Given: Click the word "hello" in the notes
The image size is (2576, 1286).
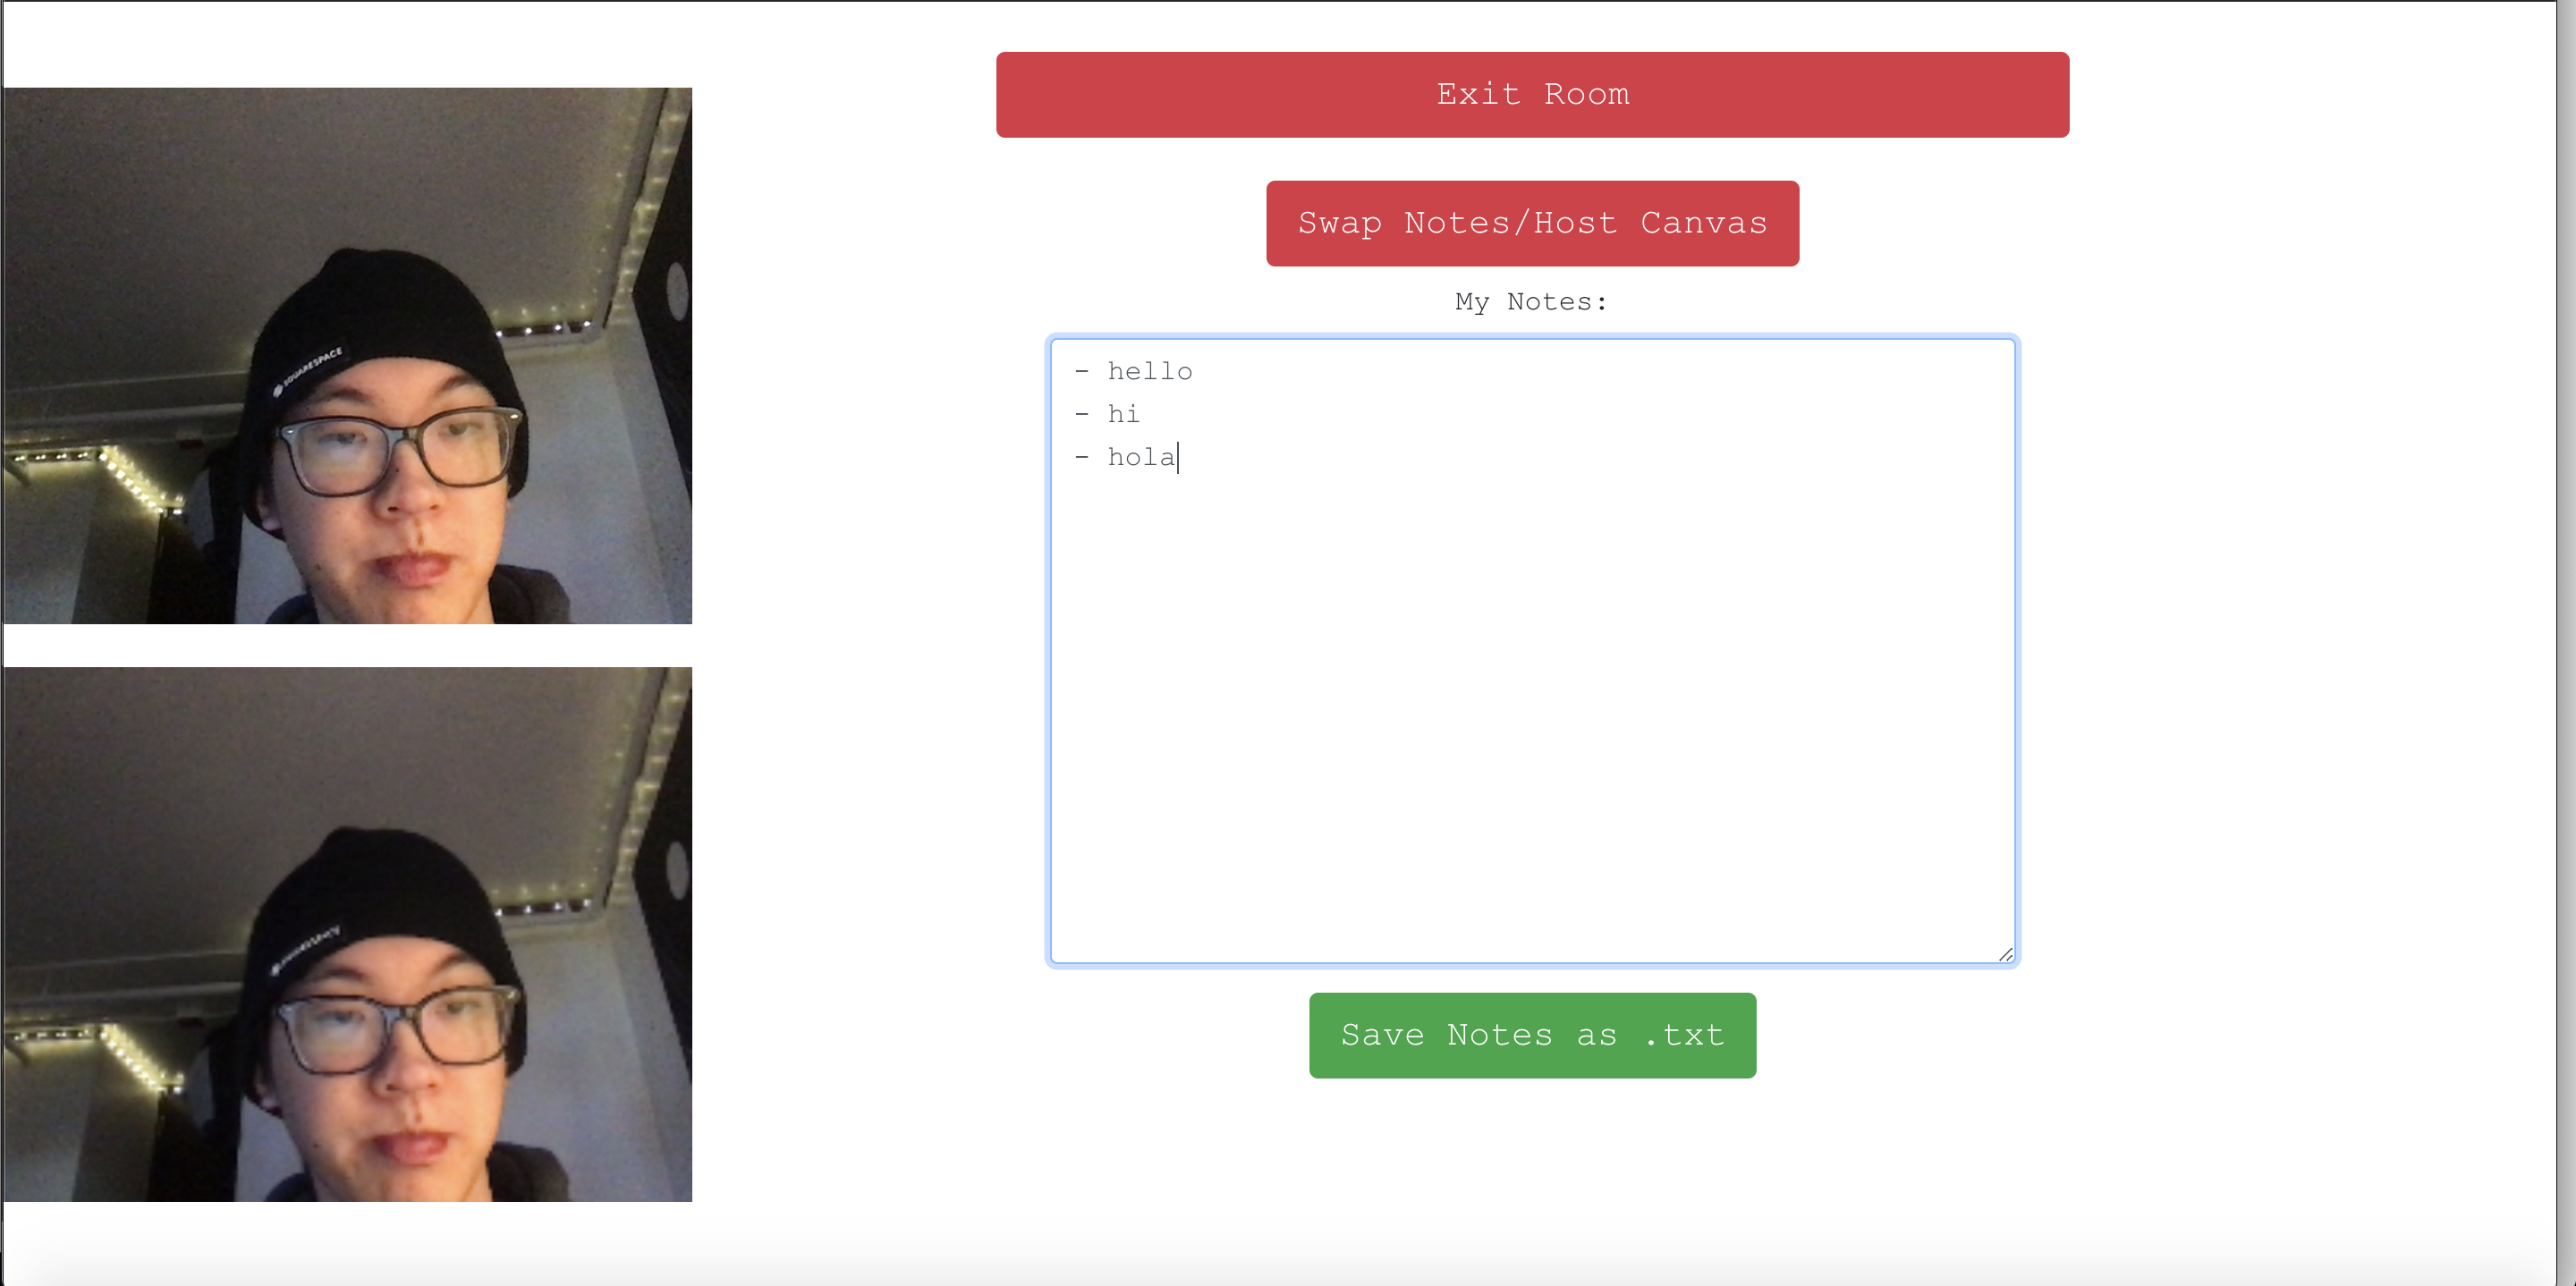Looking at the screenshot, I should [x=1150, y=372].
